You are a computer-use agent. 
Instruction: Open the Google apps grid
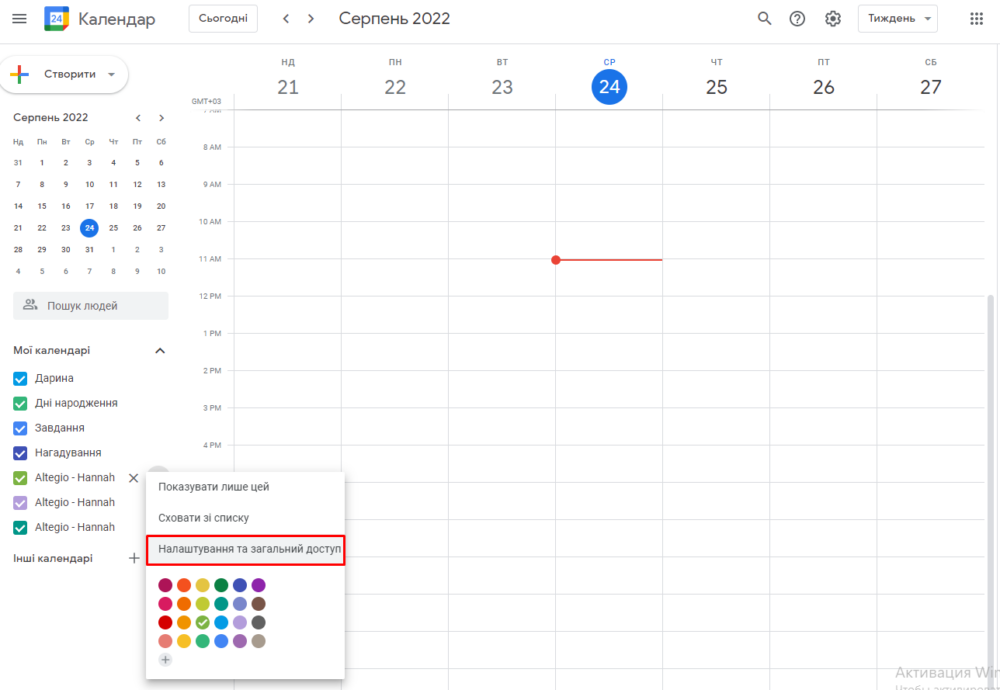coord(976,18)
